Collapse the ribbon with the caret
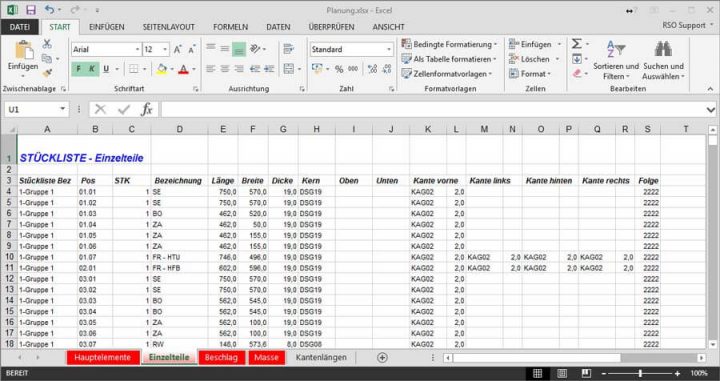720x381 pixels. click(x=710, y=89)
